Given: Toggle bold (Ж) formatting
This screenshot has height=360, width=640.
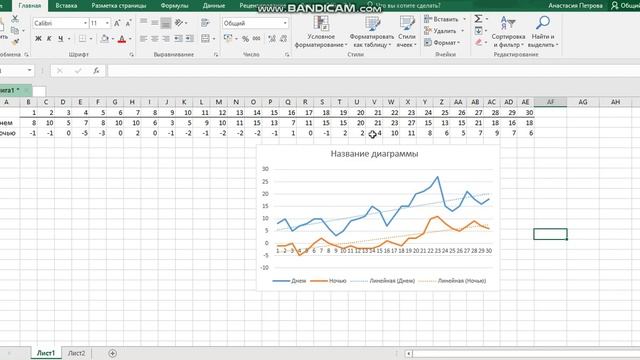Looking at the screenshot, I should 38,39.
